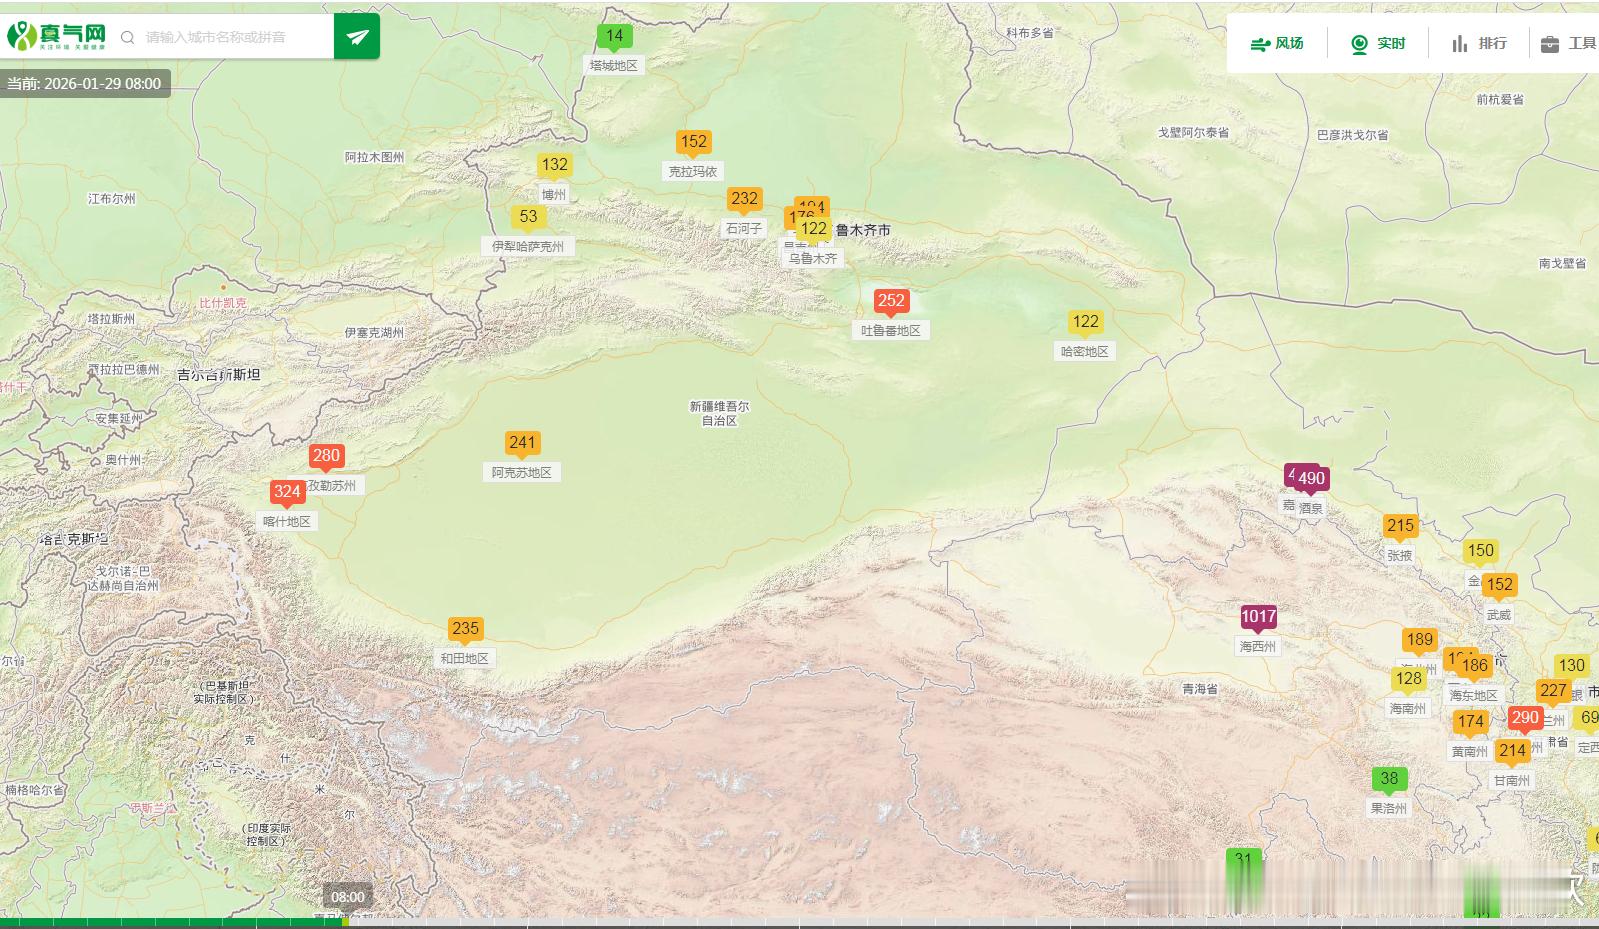The height and width of the screenshot is (929, 1599).
Task: Click the green paper-plane search button
Action: click(x=357, y=37)
